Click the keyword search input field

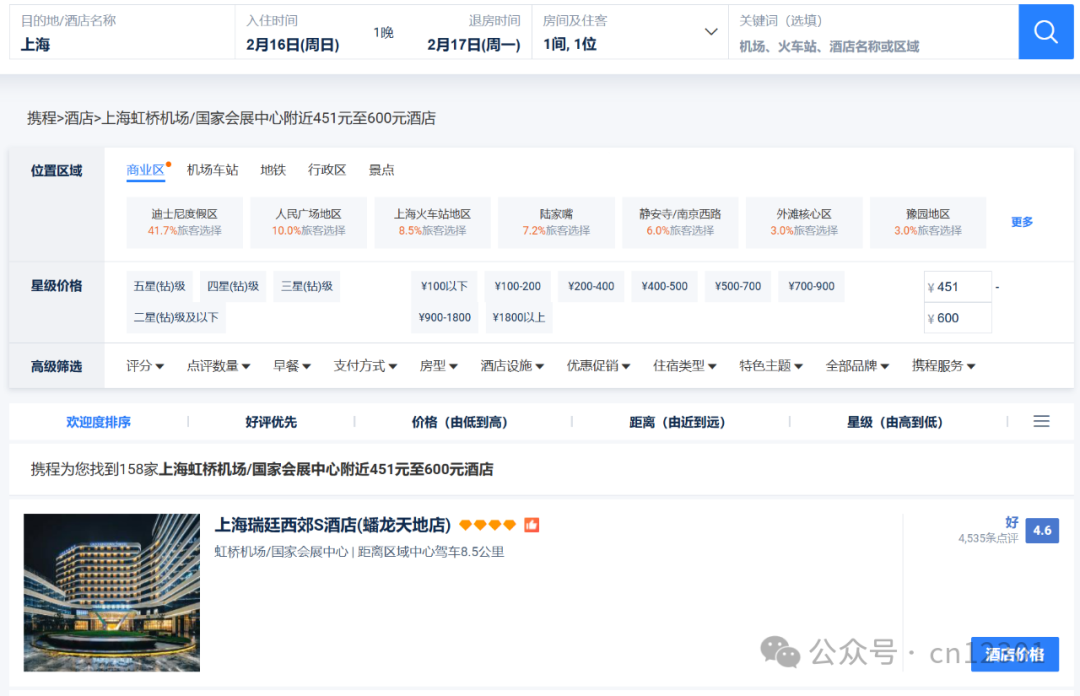coord(873,32)
